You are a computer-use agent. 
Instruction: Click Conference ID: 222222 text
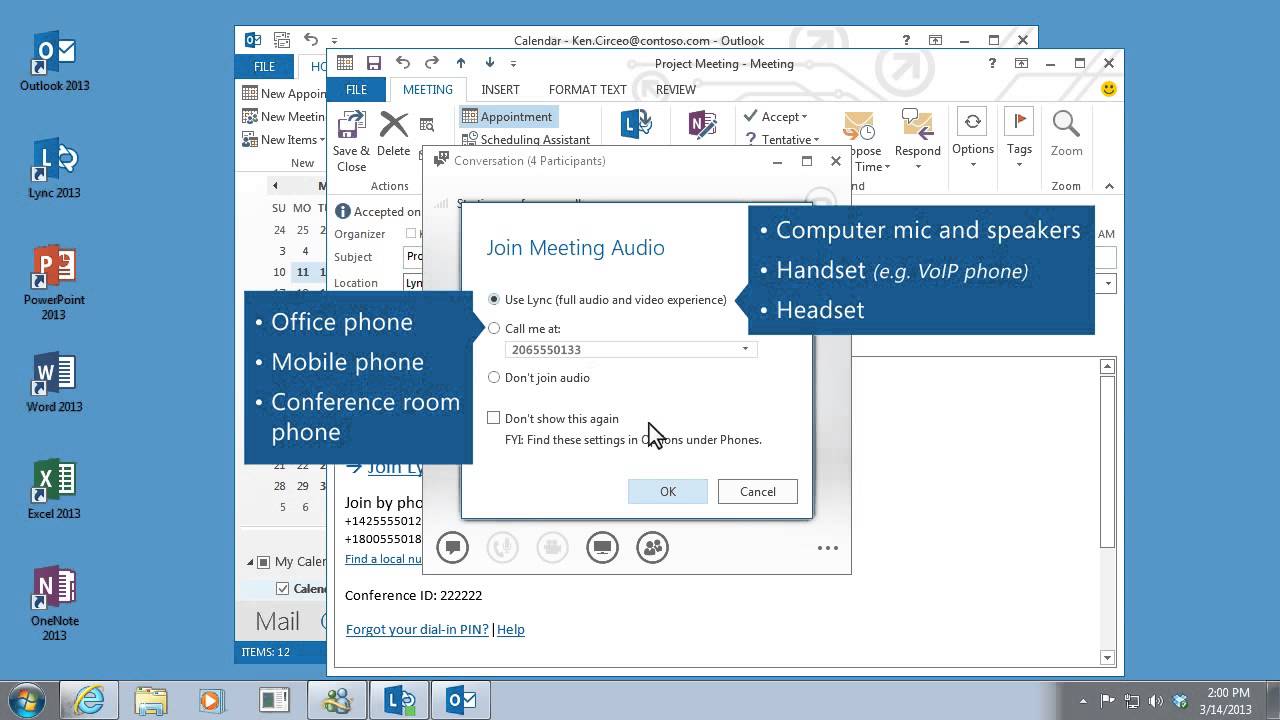click(x=413, y=595)
